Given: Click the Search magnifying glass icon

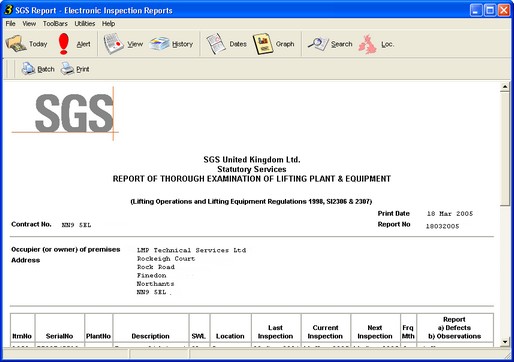Looking at the screenshot, I should coord(318,44).
